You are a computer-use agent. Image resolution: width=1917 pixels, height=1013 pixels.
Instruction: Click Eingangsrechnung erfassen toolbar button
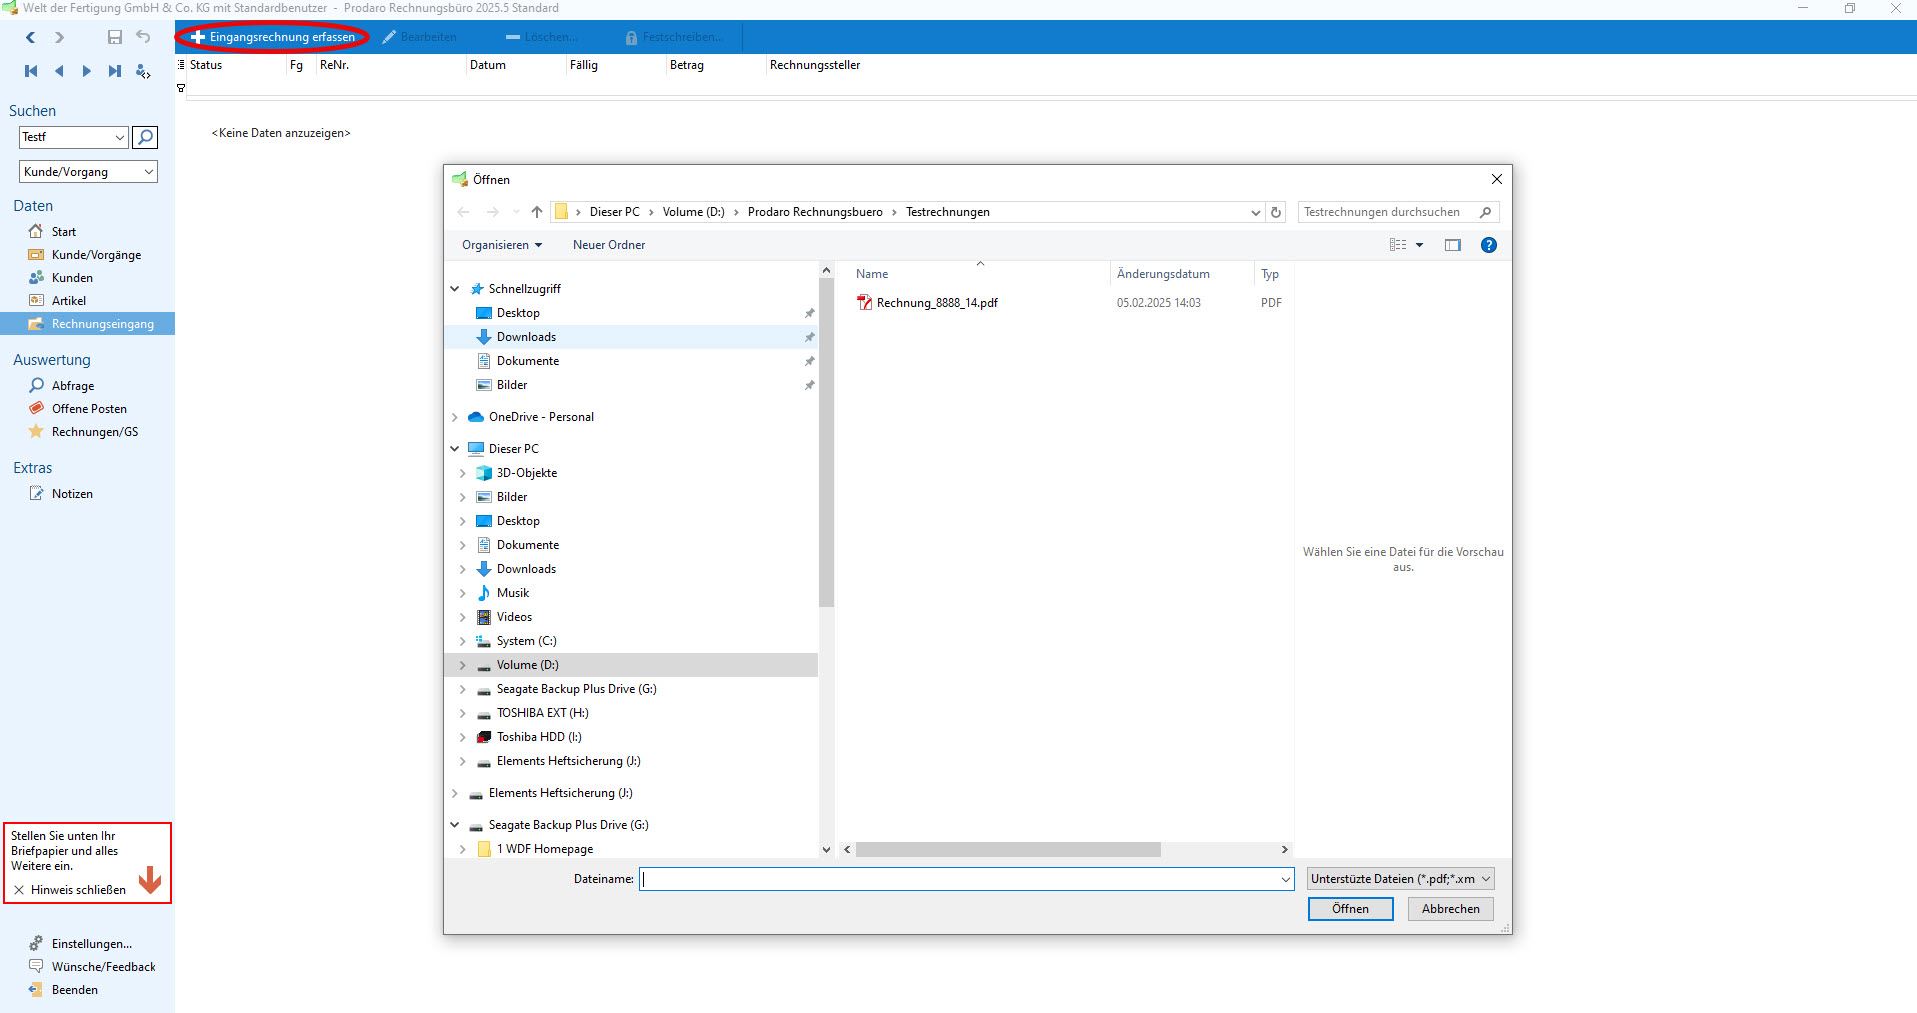point(273,37)
